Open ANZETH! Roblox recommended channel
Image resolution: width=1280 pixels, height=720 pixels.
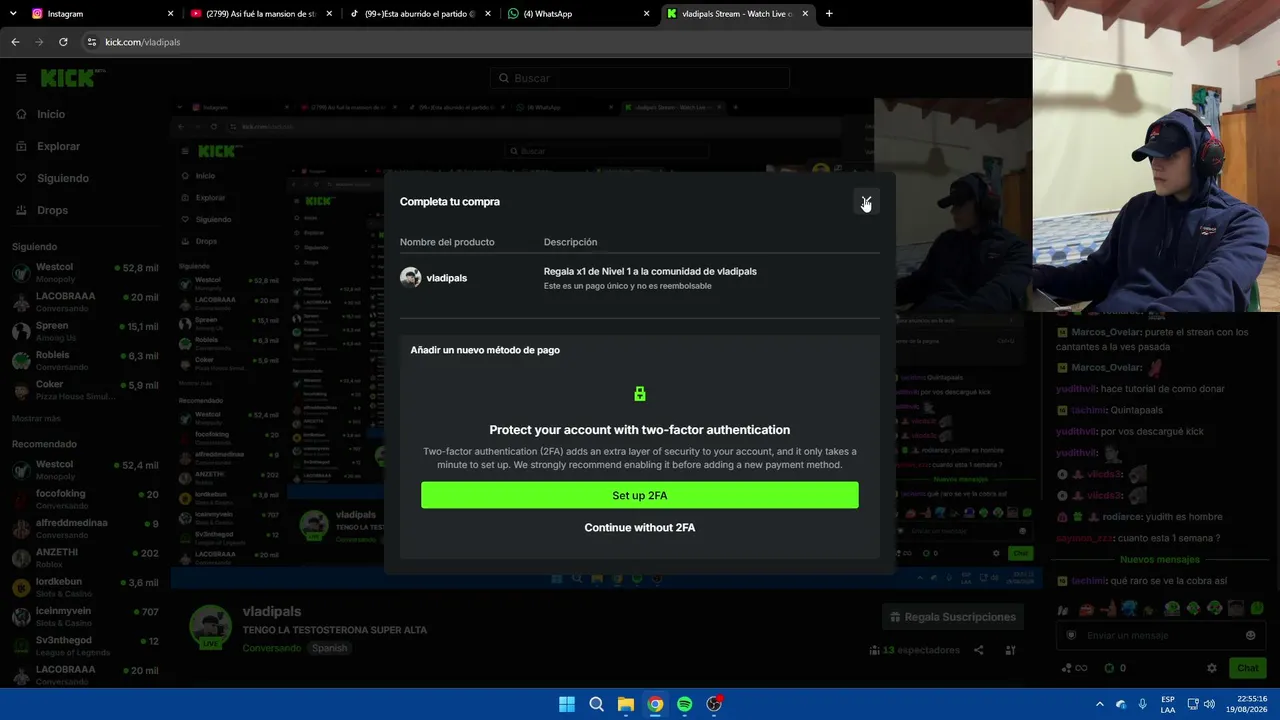(x=84, y=558)
